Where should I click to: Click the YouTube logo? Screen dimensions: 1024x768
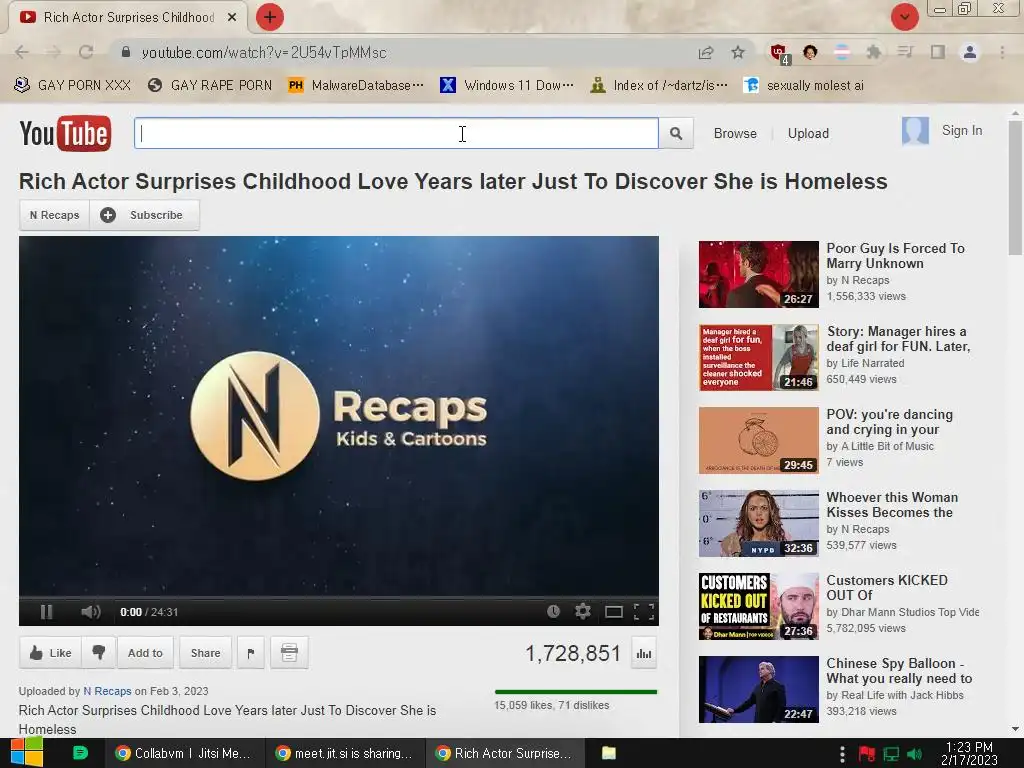pyautogui.click(x=65, y=133)
